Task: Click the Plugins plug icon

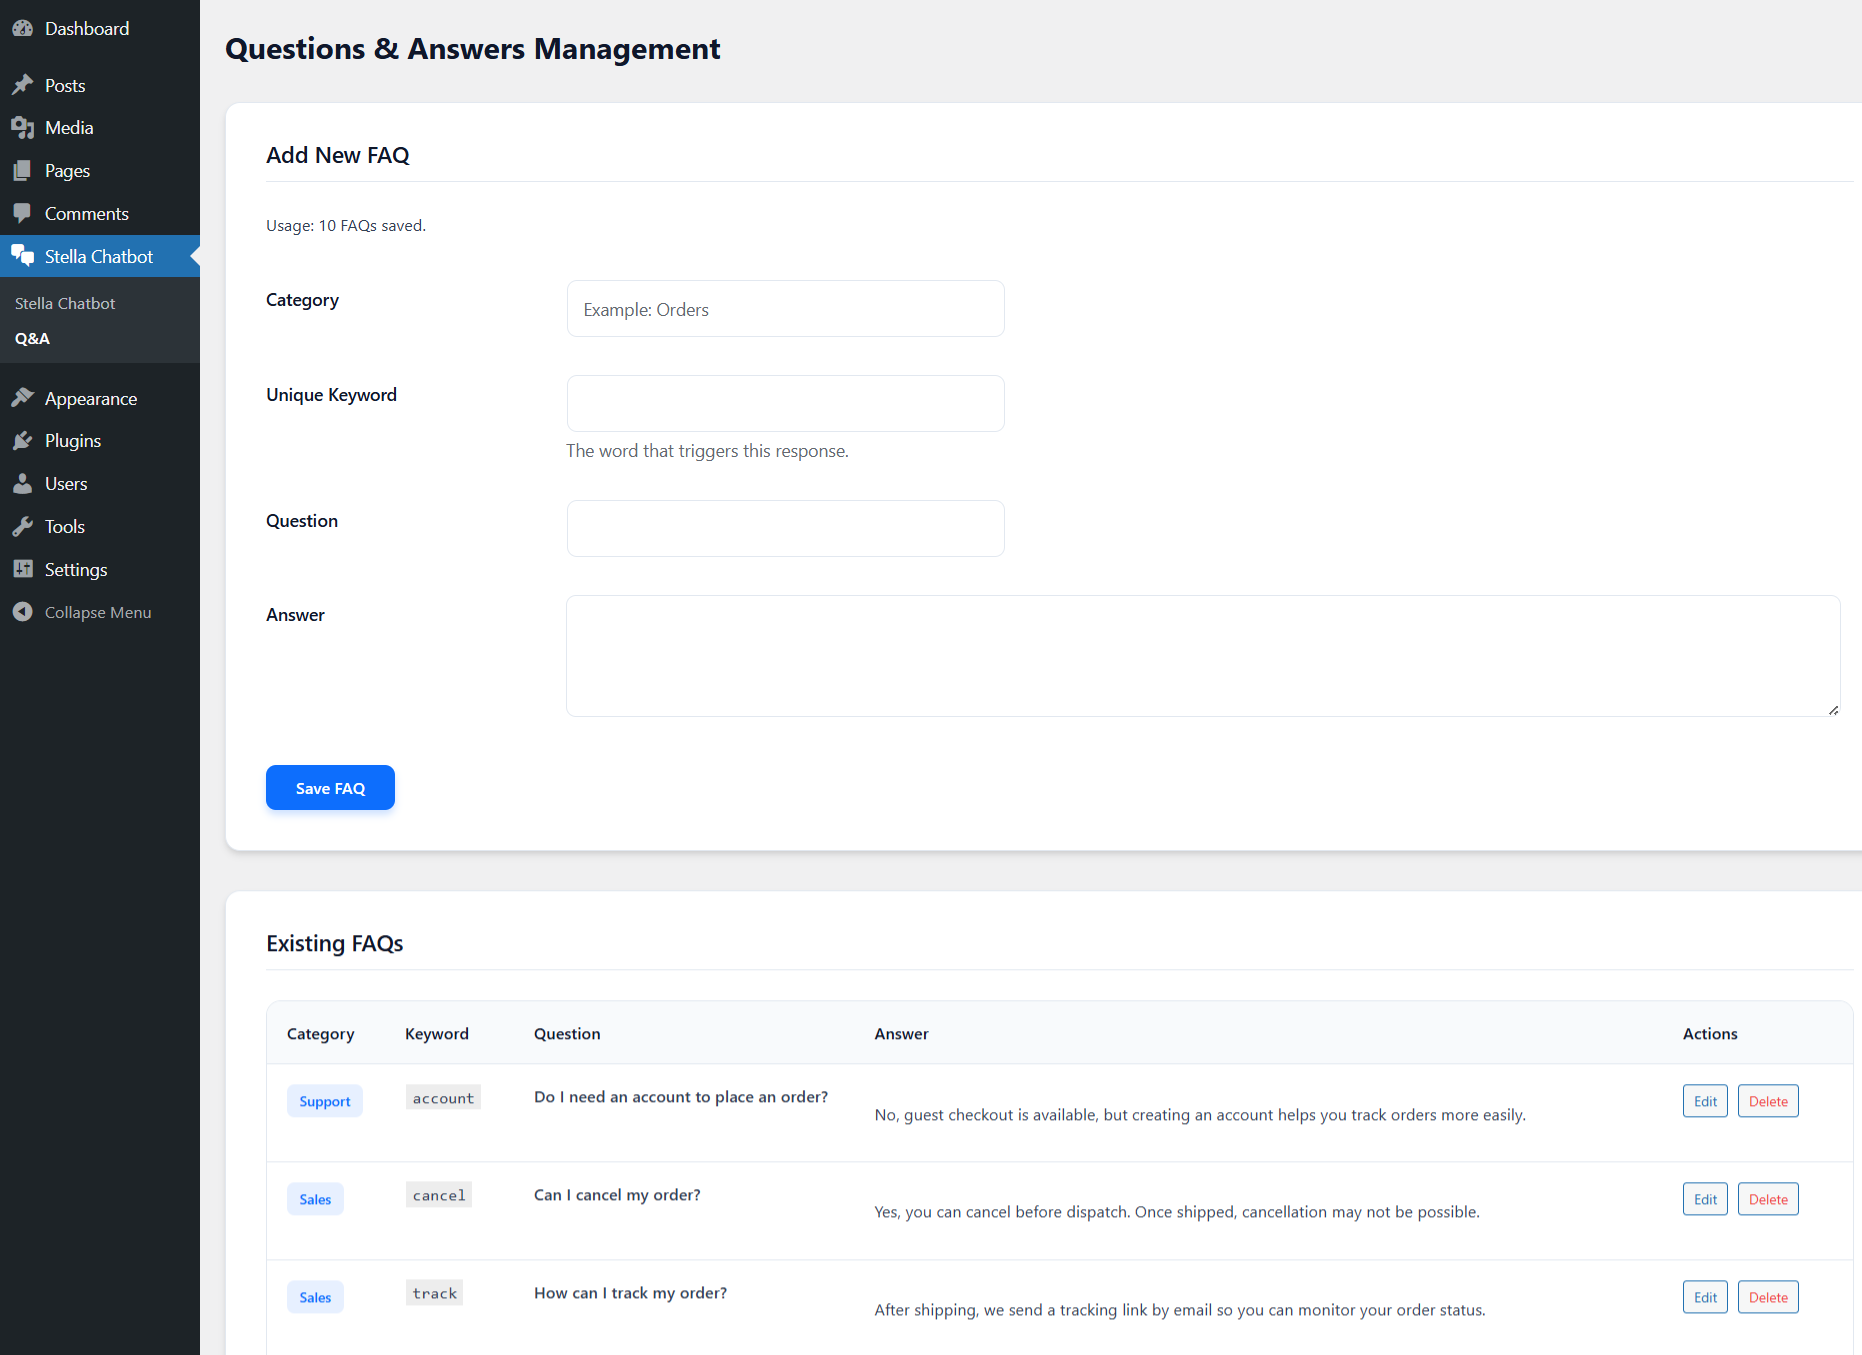Action: (x=23, y=440)
